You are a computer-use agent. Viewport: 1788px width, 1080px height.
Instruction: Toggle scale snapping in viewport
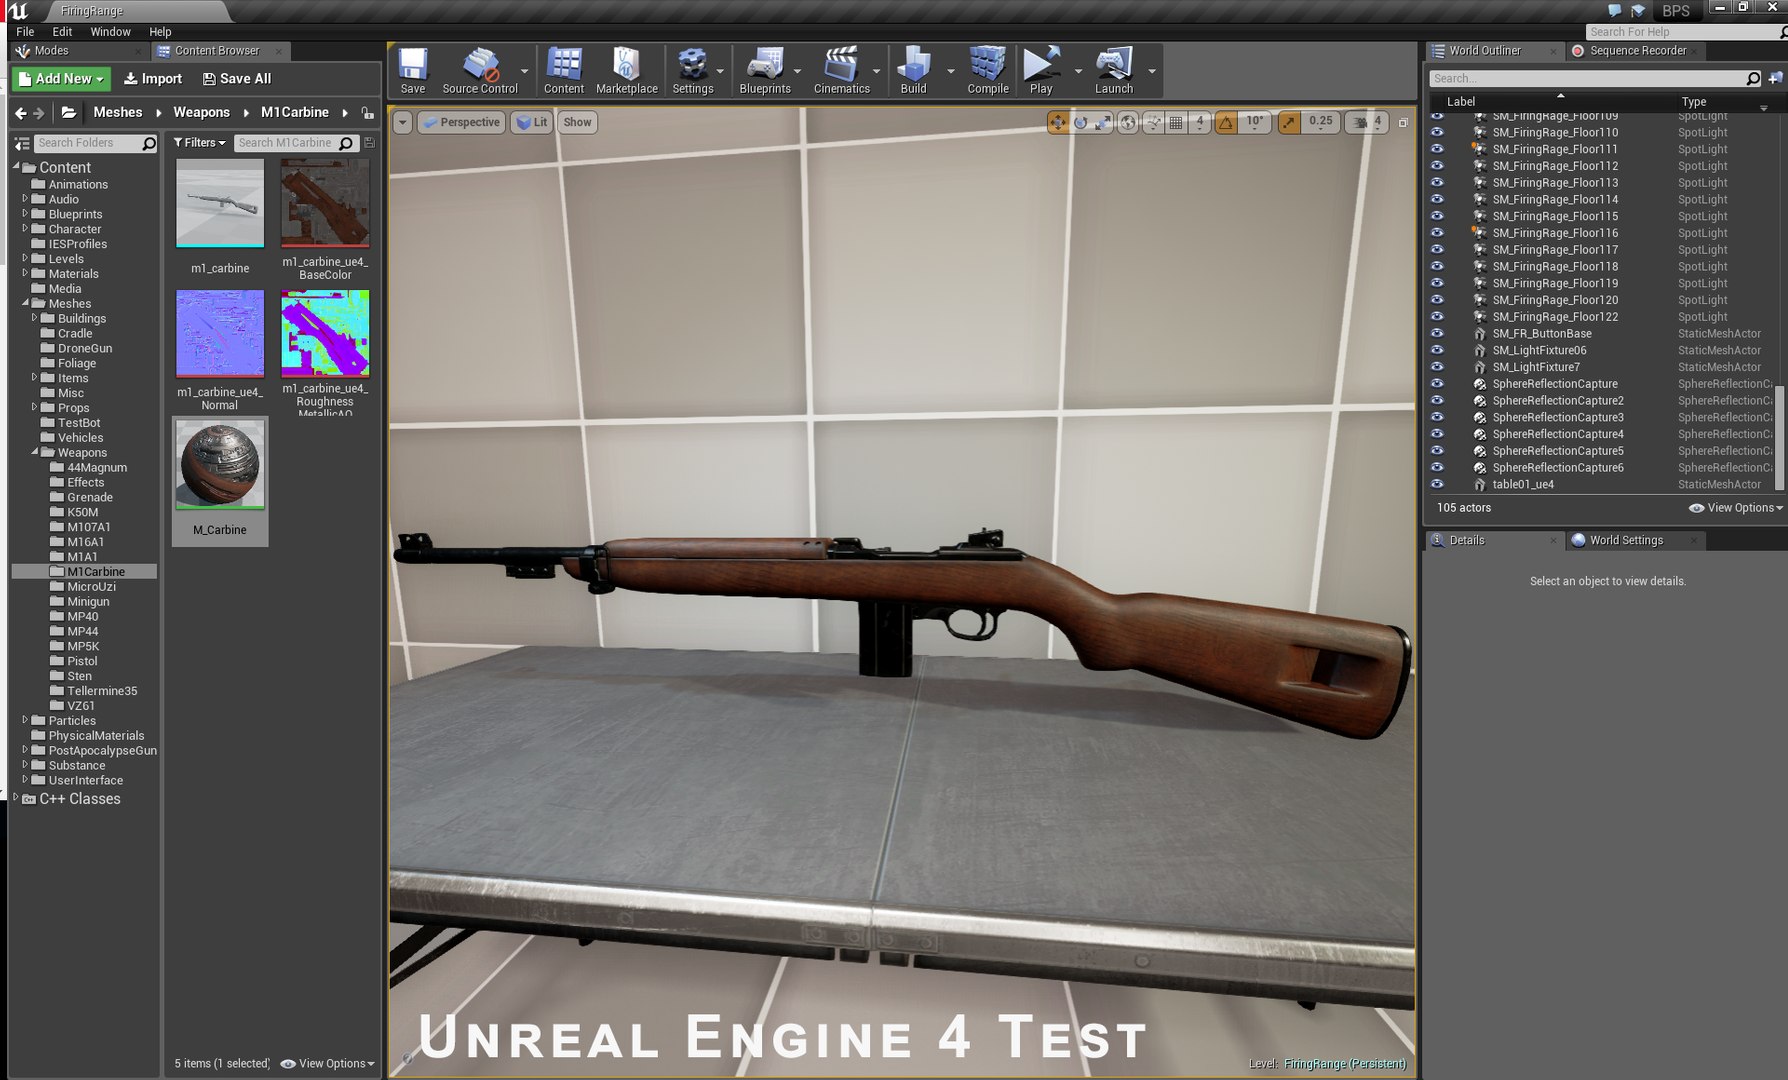pyautogui.click(x=1289, y=122)
